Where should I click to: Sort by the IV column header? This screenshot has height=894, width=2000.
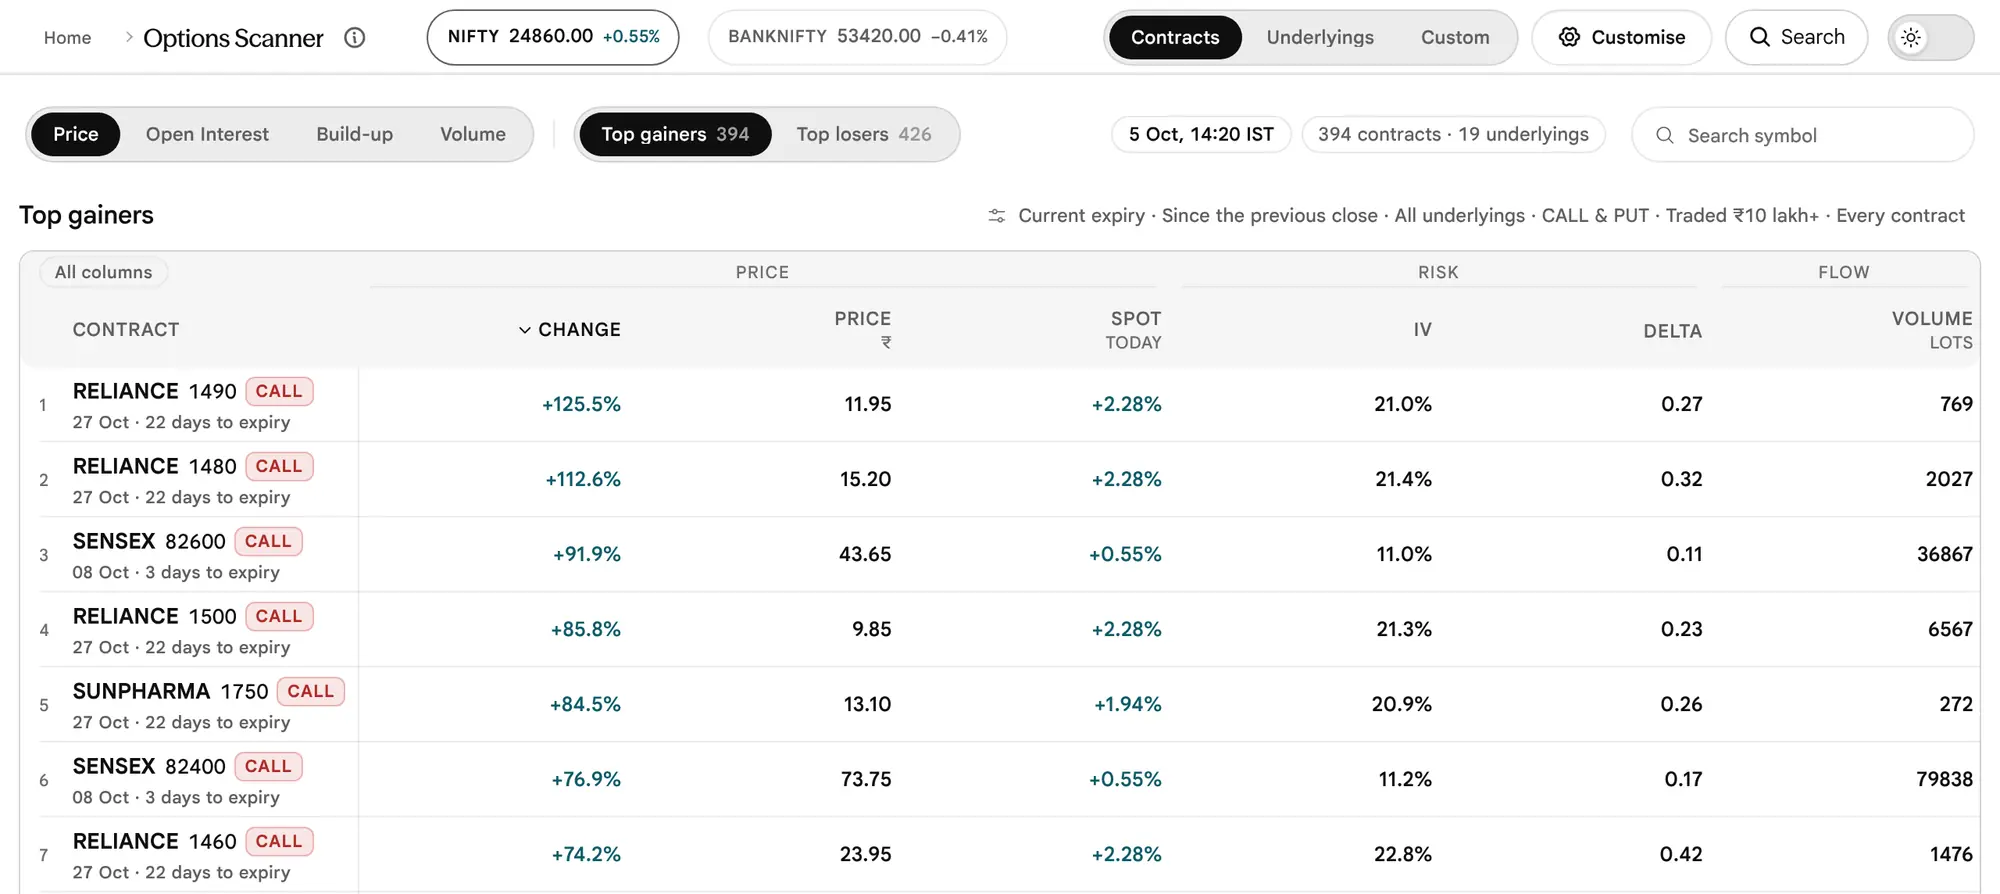pos(1422,330)
